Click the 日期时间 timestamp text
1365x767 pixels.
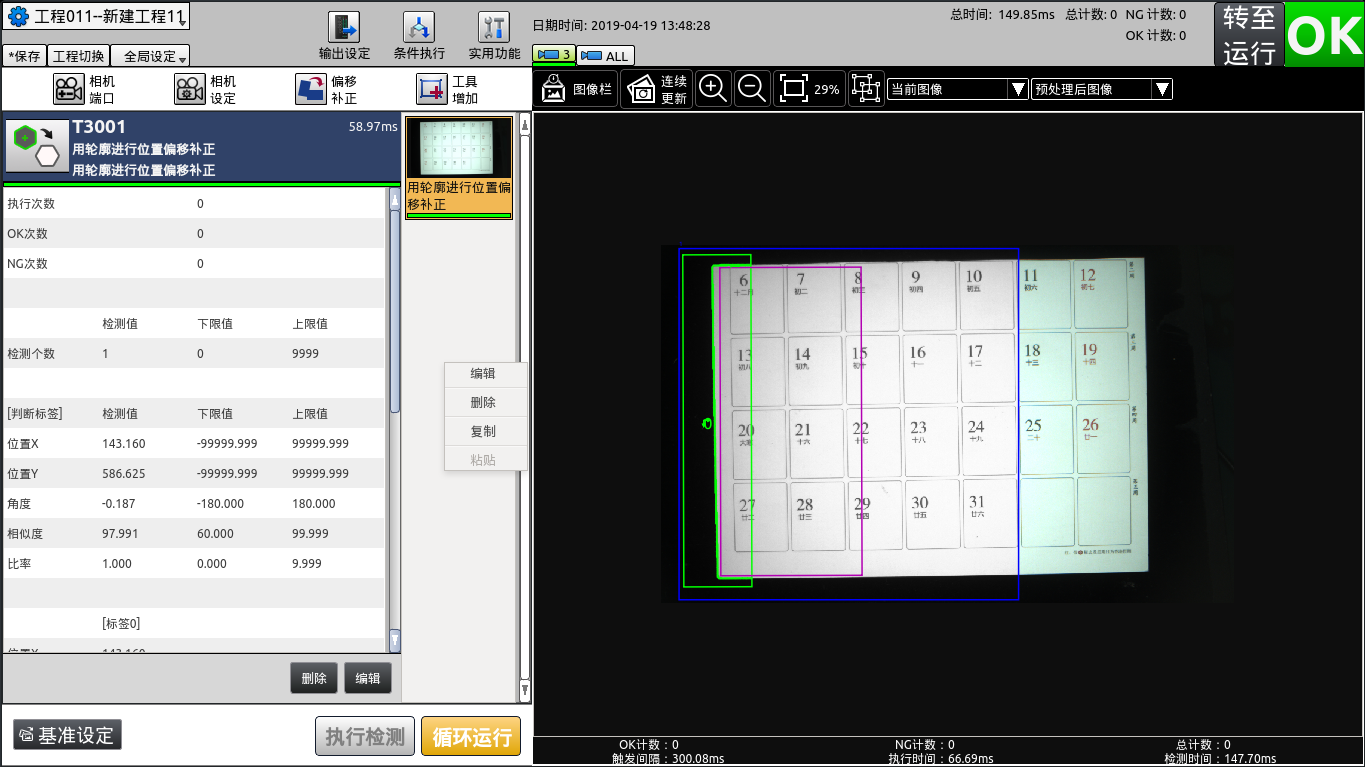click(x=621, y=26)
